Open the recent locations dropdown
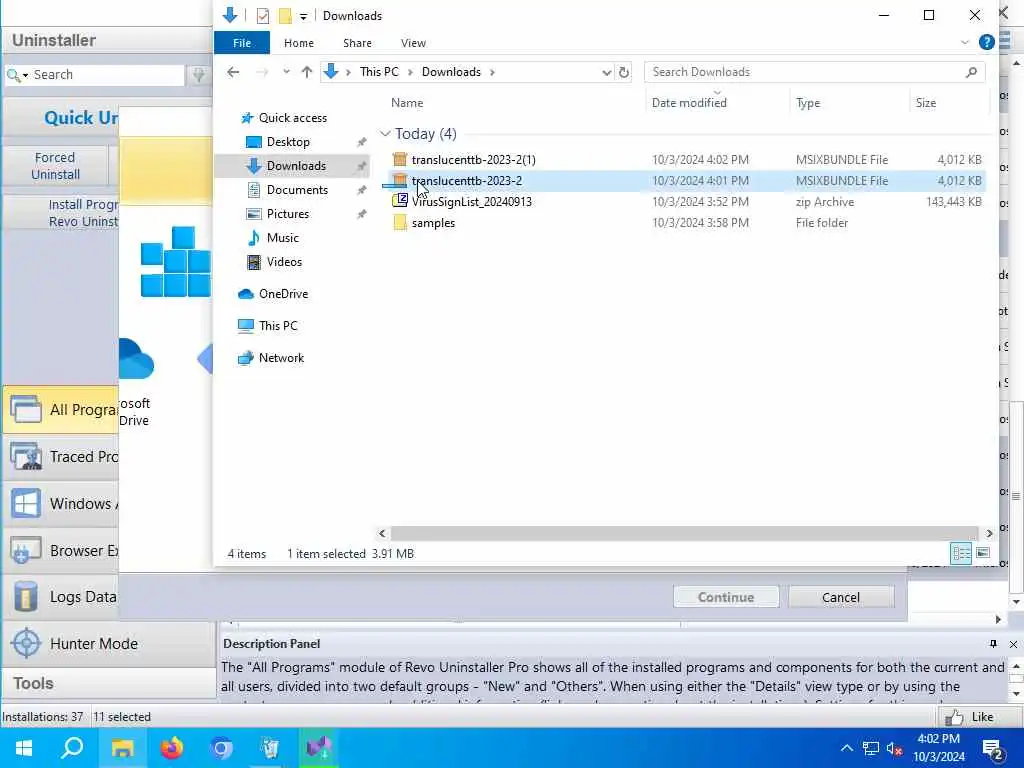The image size is (1024, 768). [286, 72]
